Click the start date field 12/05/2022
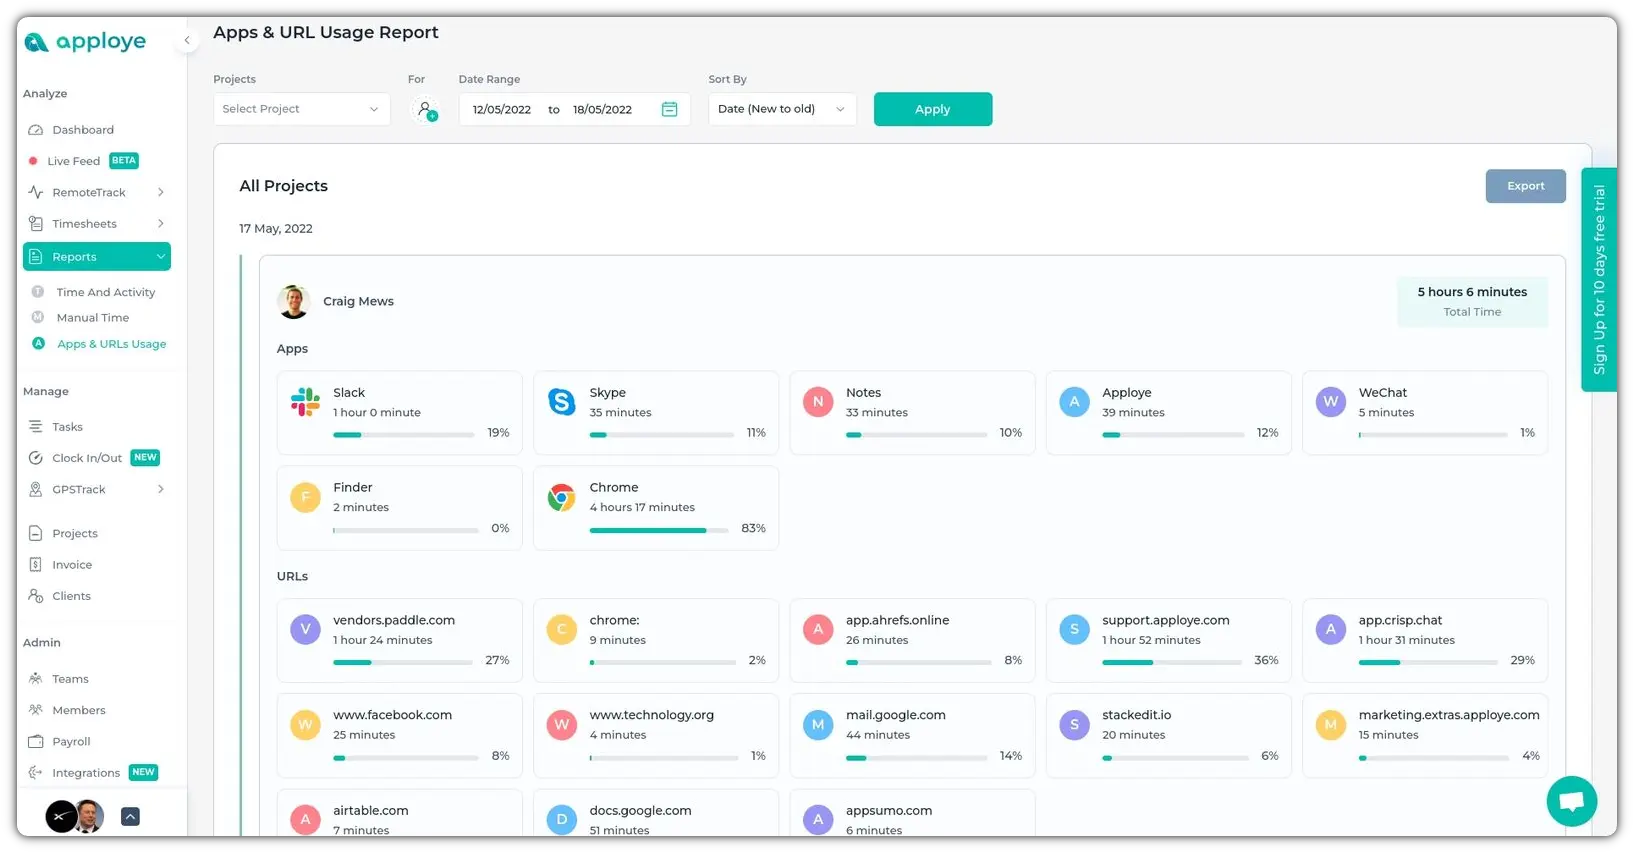This screenshot has width=1634, height=853. coord(502,109)
